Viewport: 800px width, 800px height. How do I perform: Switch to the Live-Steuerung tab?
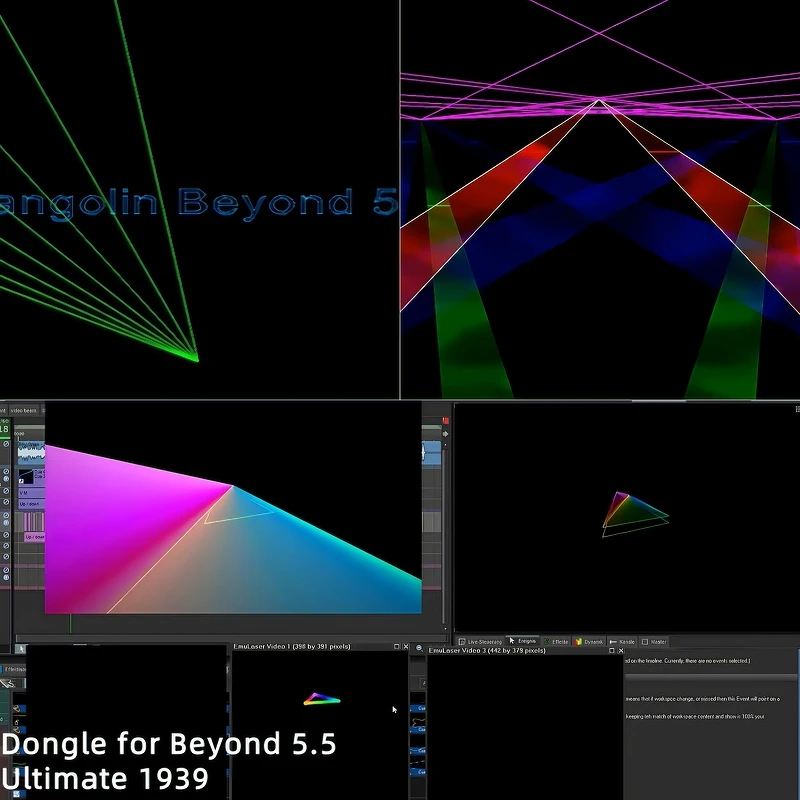pos(483,641)
